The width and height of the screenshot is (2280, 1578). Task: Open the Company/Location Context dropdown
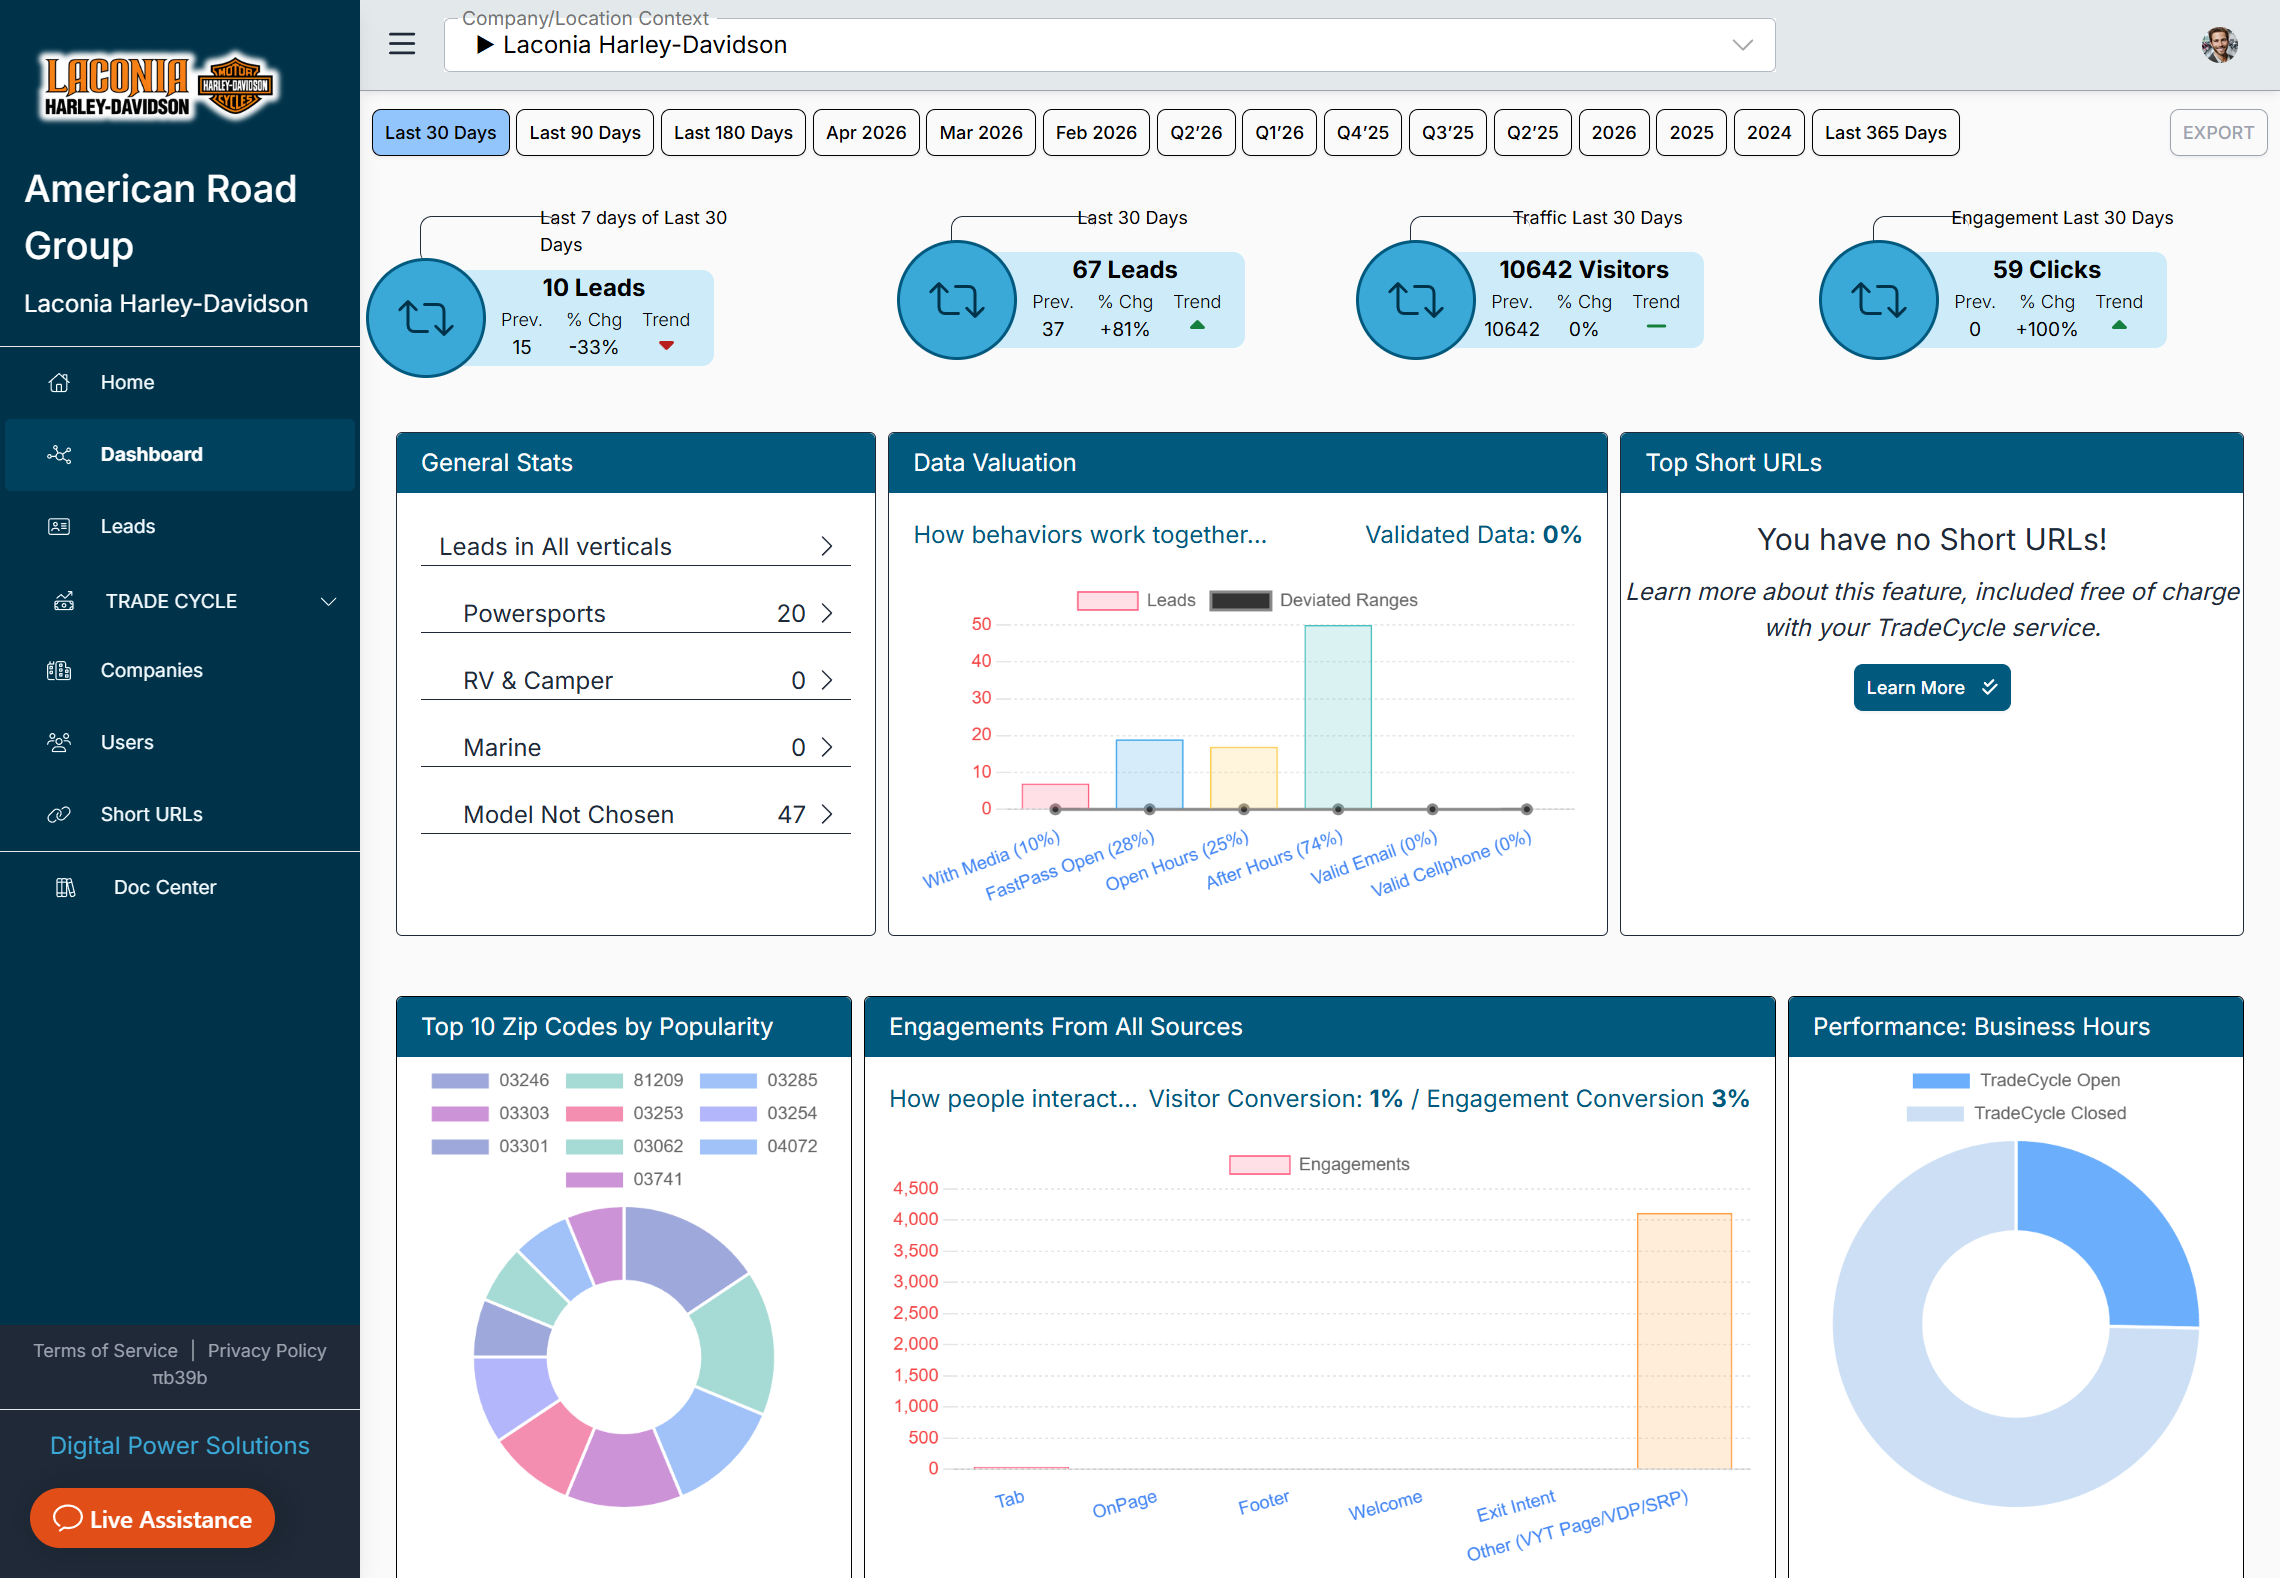click(1110, 45)
